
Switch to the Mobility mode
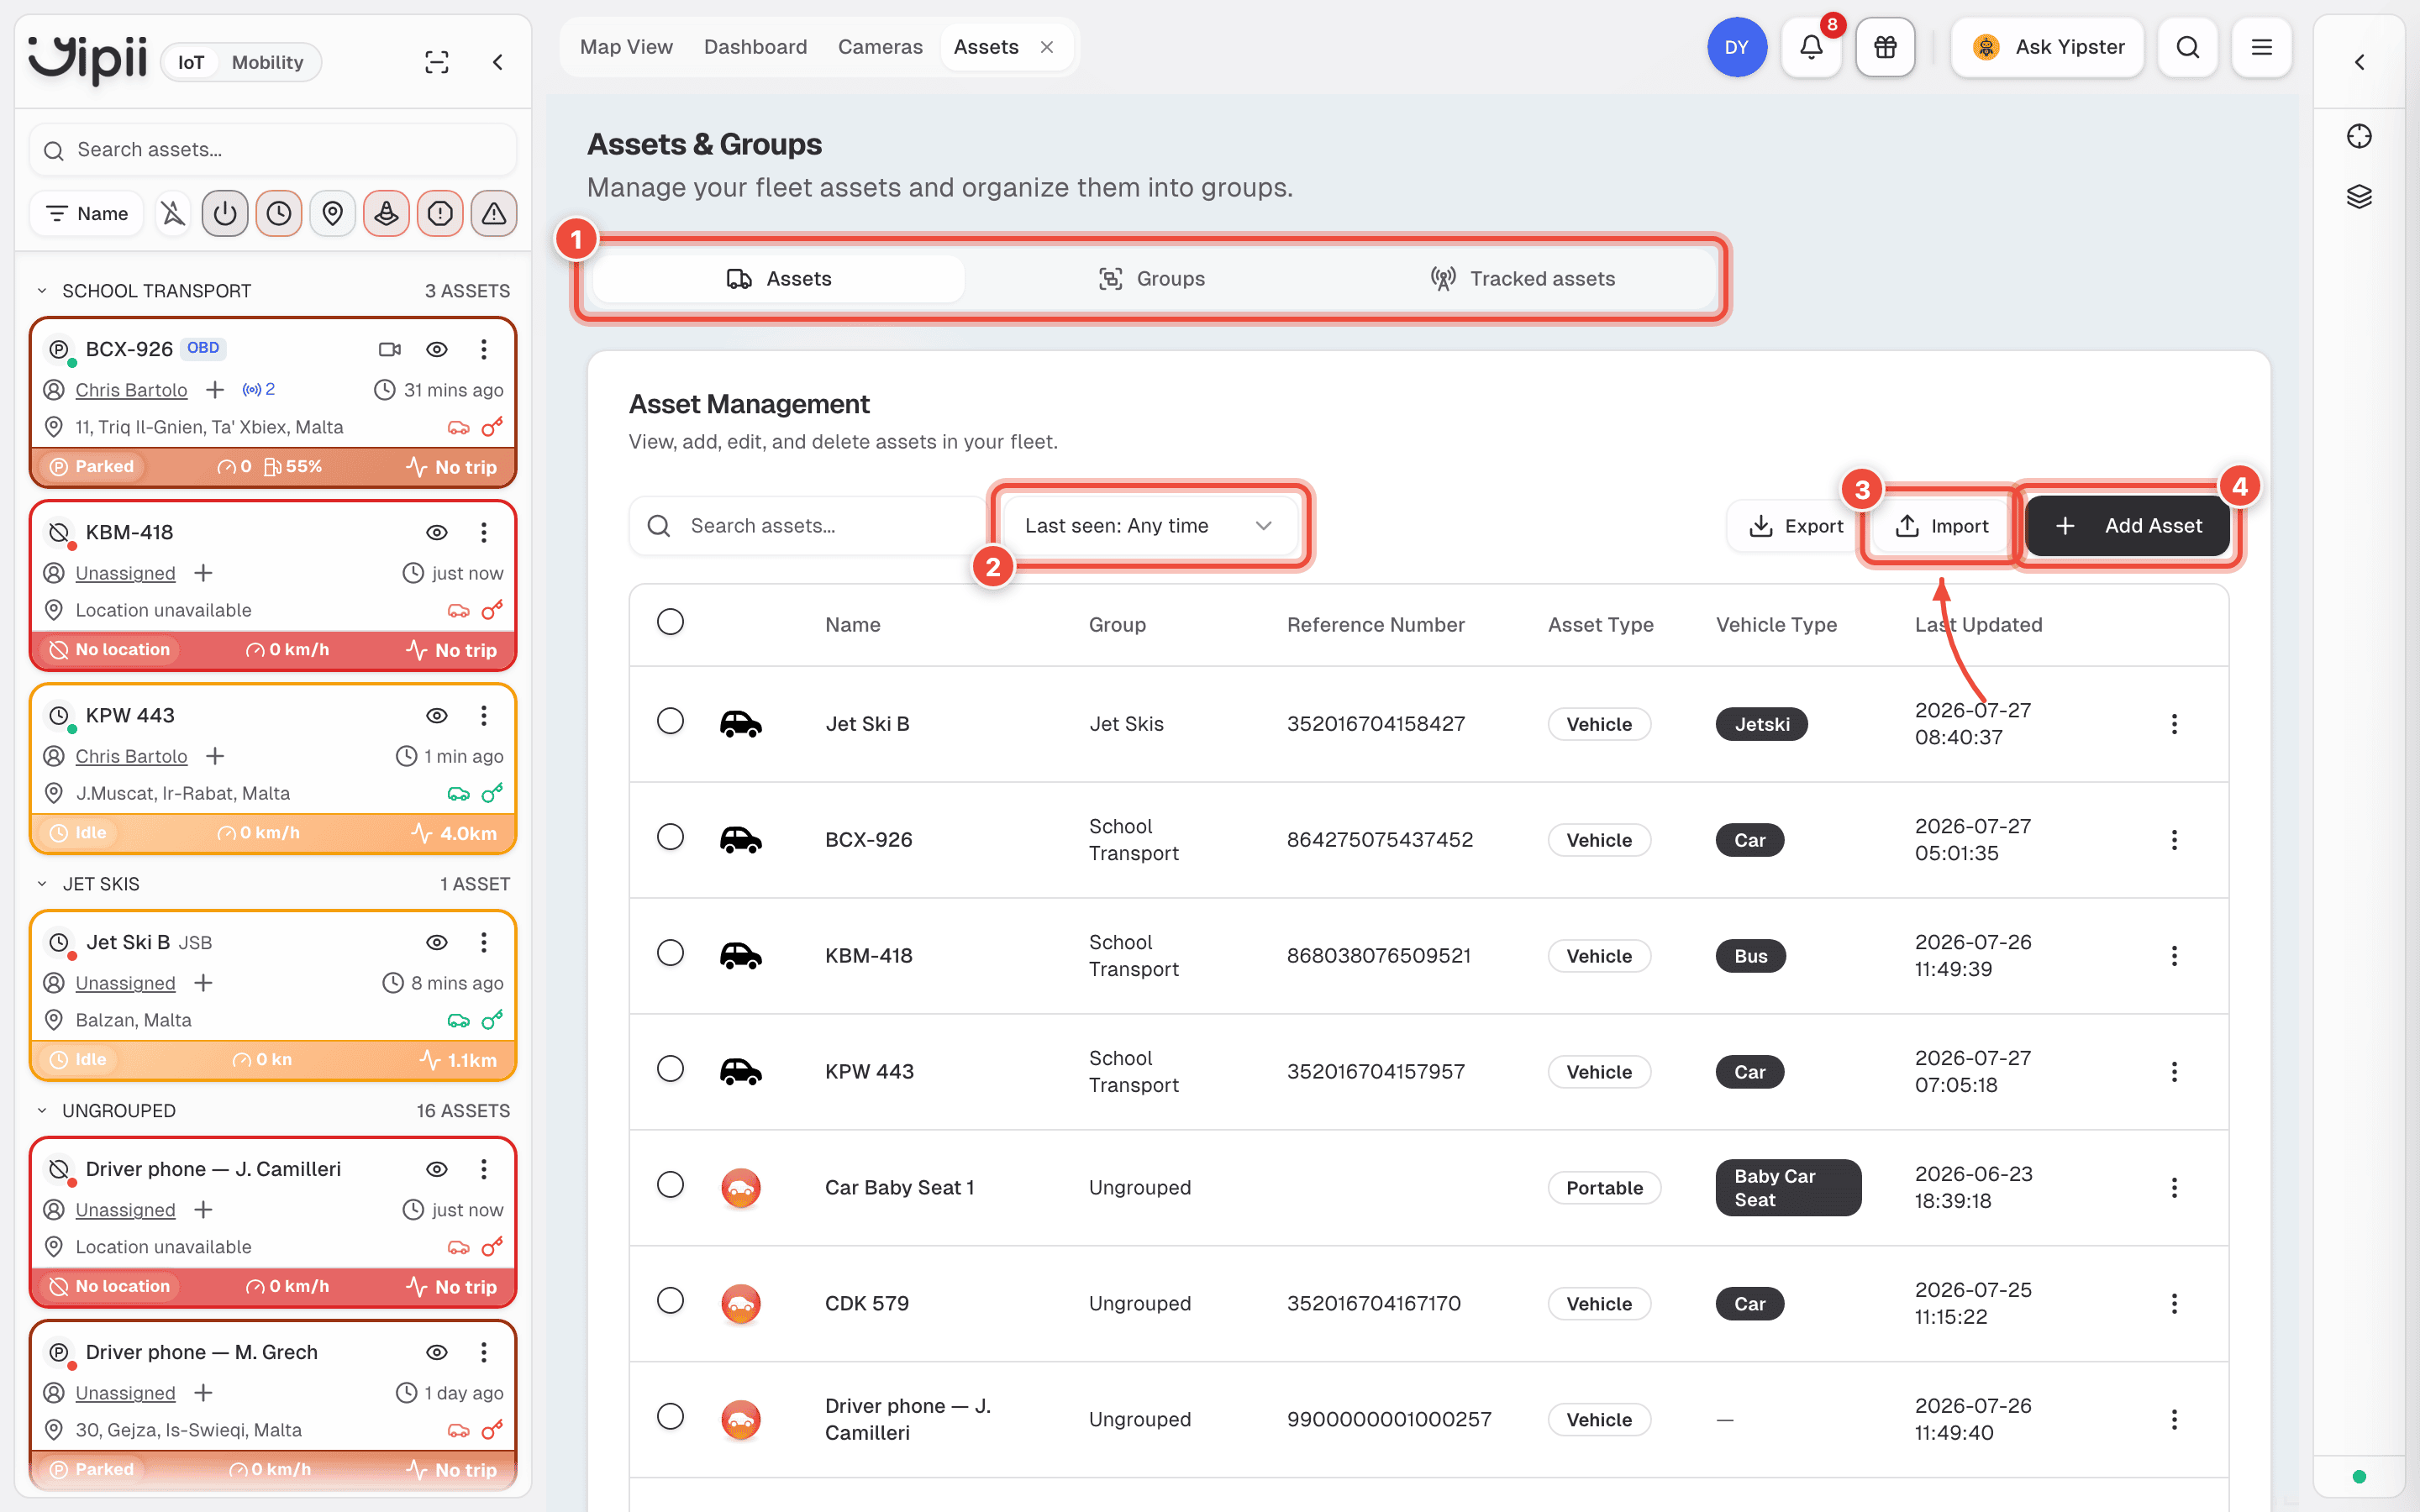tap(267, 62)
